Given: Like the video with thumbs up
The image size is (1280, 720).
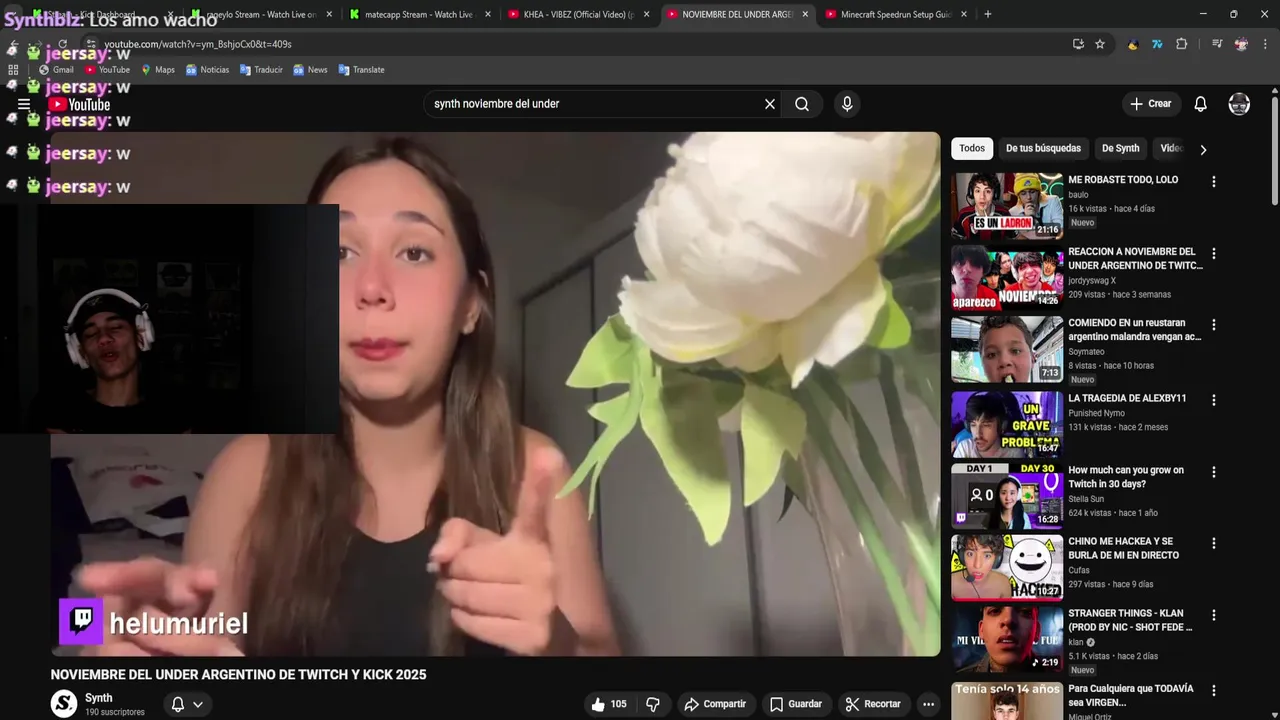Looking at the screenshot, I should [x=609, y=704].
